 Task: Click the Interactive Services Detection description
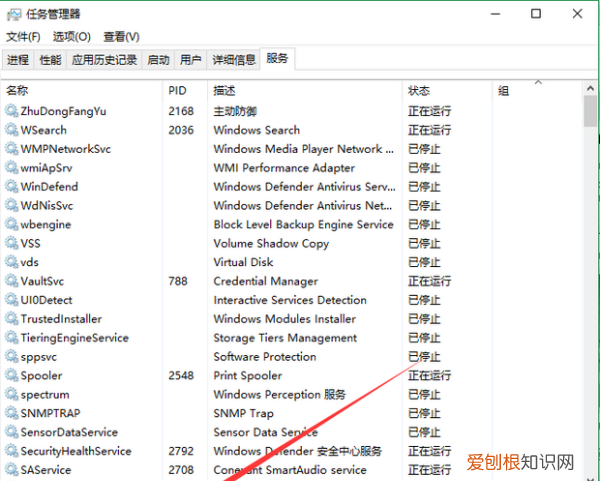pyautogui.click(x=290, y=300)
